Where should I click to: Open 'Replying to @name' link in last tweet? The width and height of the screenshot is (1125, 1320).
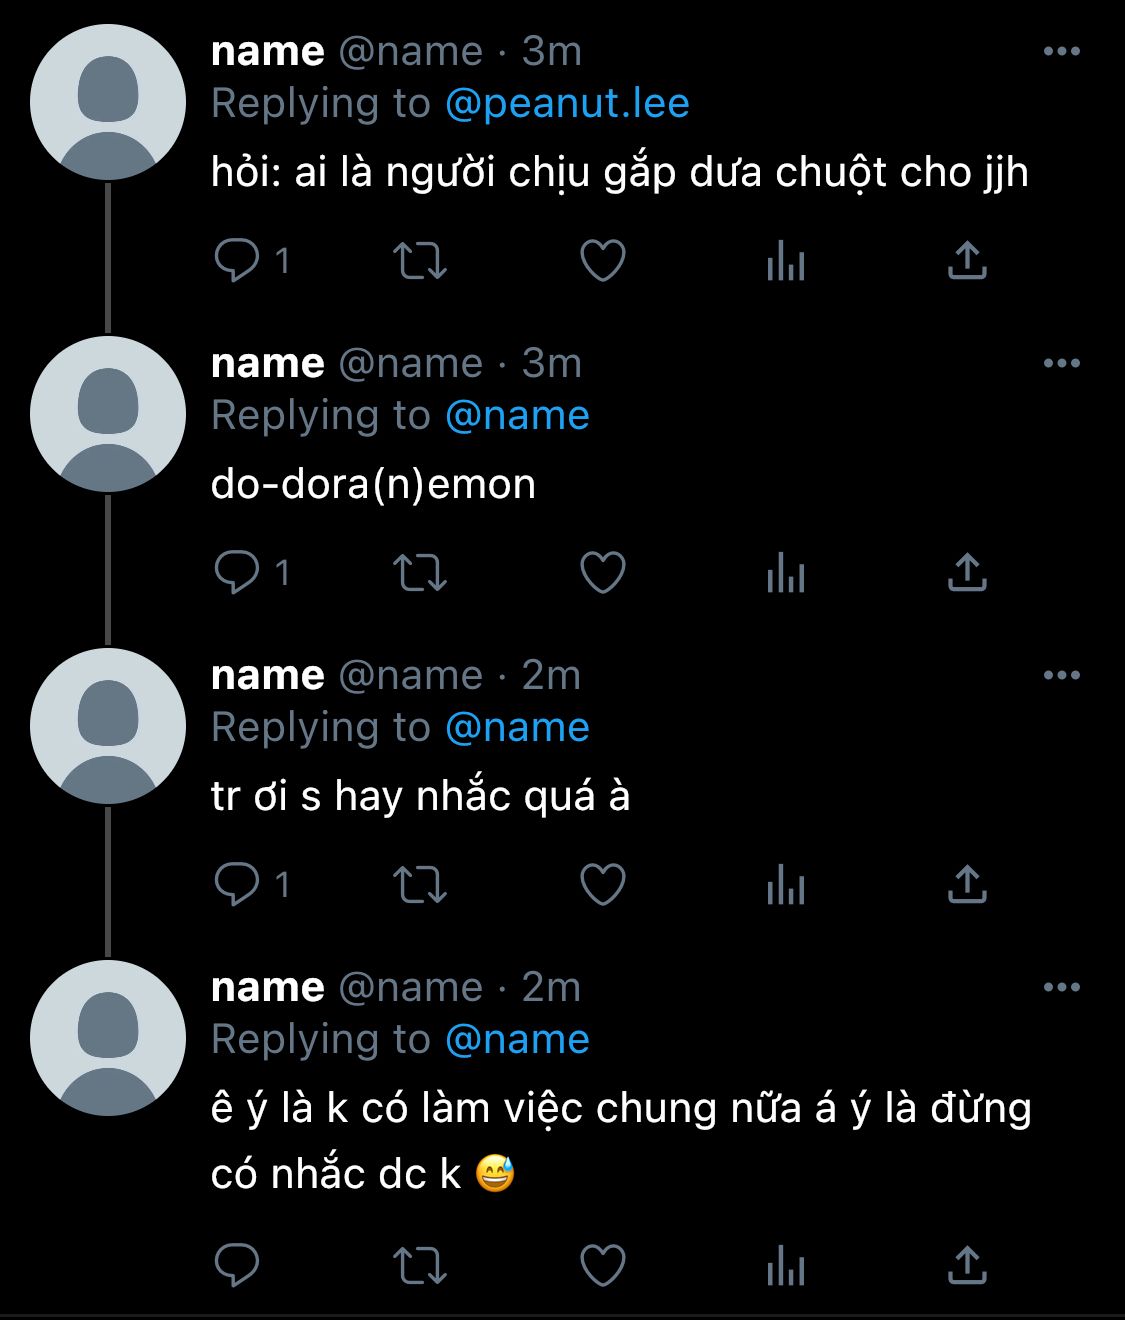coord(517,1040)
